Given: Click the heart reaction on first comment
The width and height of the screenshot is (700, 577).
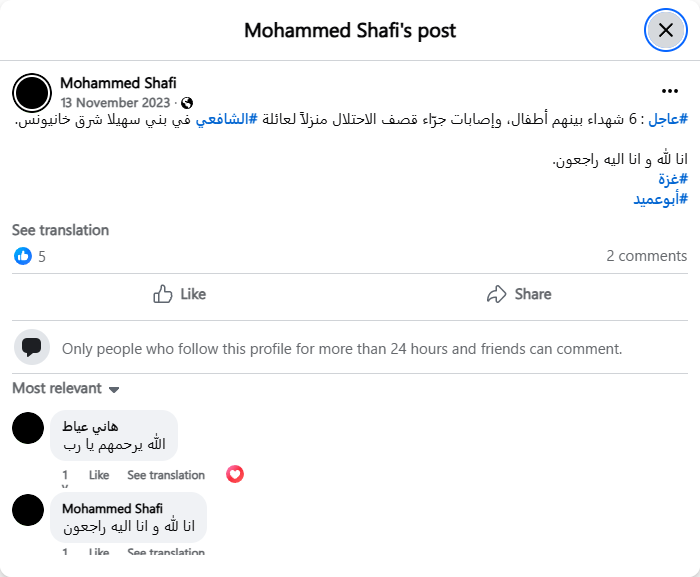Looking at the screenshot, I should pos(235,474).
